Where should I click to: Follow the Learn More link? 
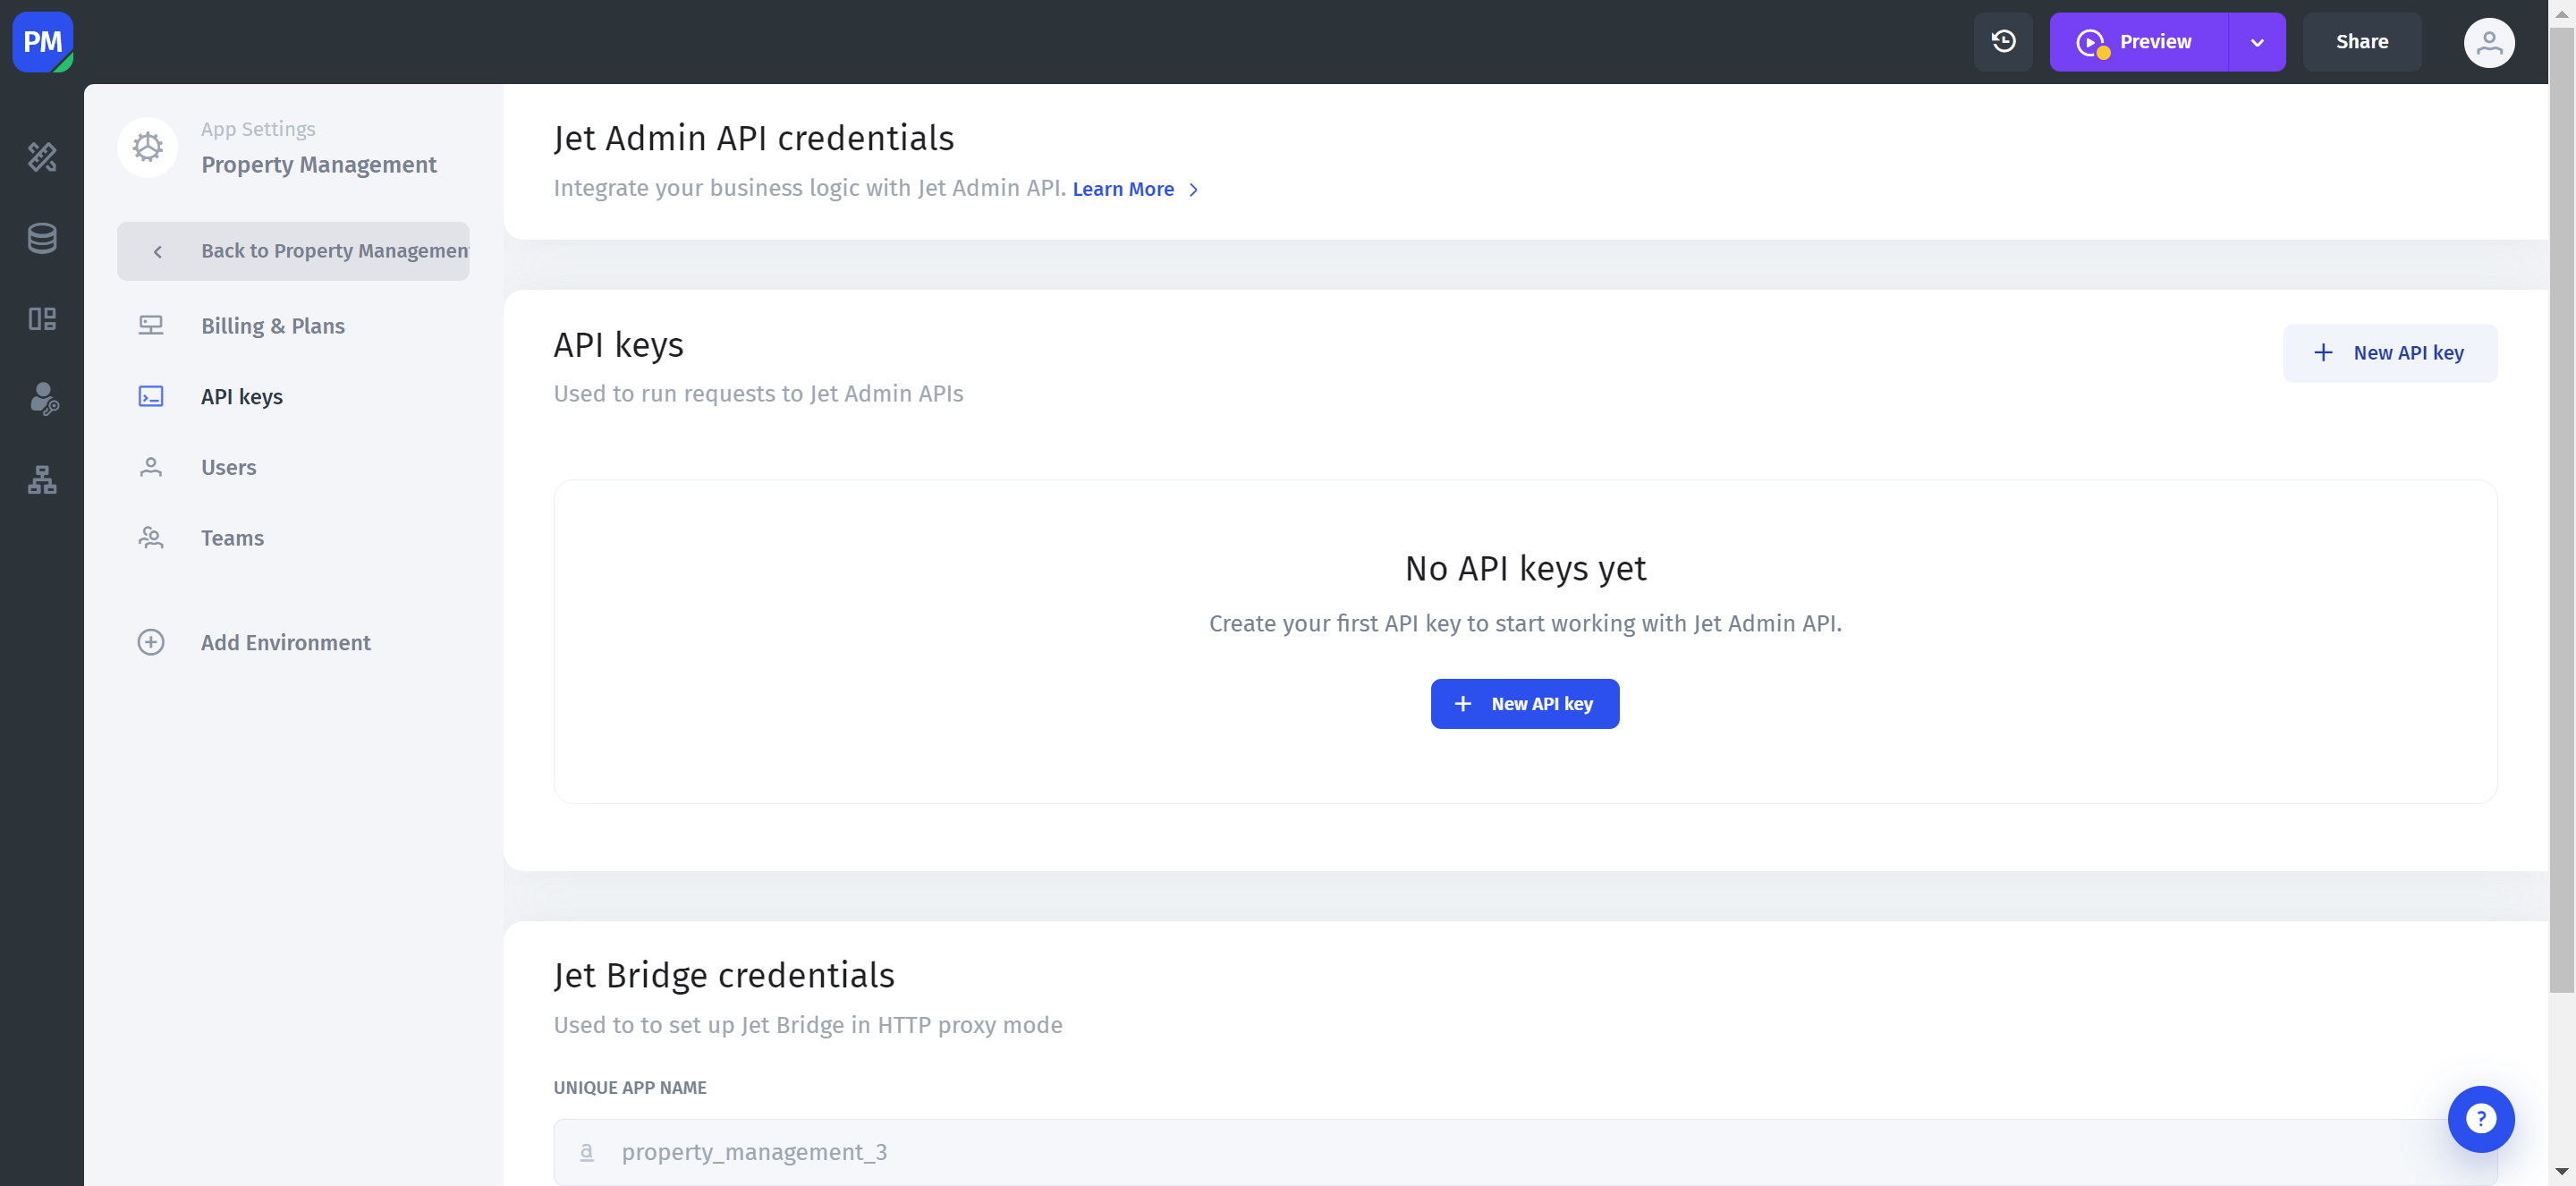click(1135, 189)
